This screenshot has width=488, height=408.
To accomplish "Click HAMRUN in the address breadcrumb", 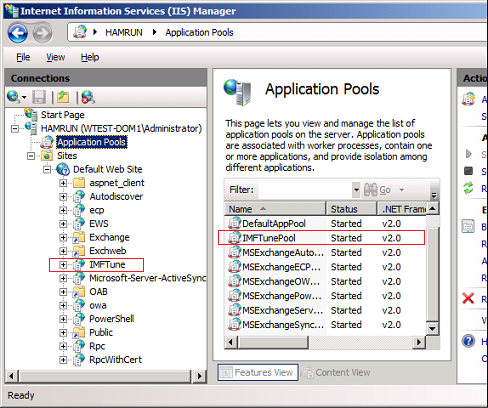I will pos(124,32).
